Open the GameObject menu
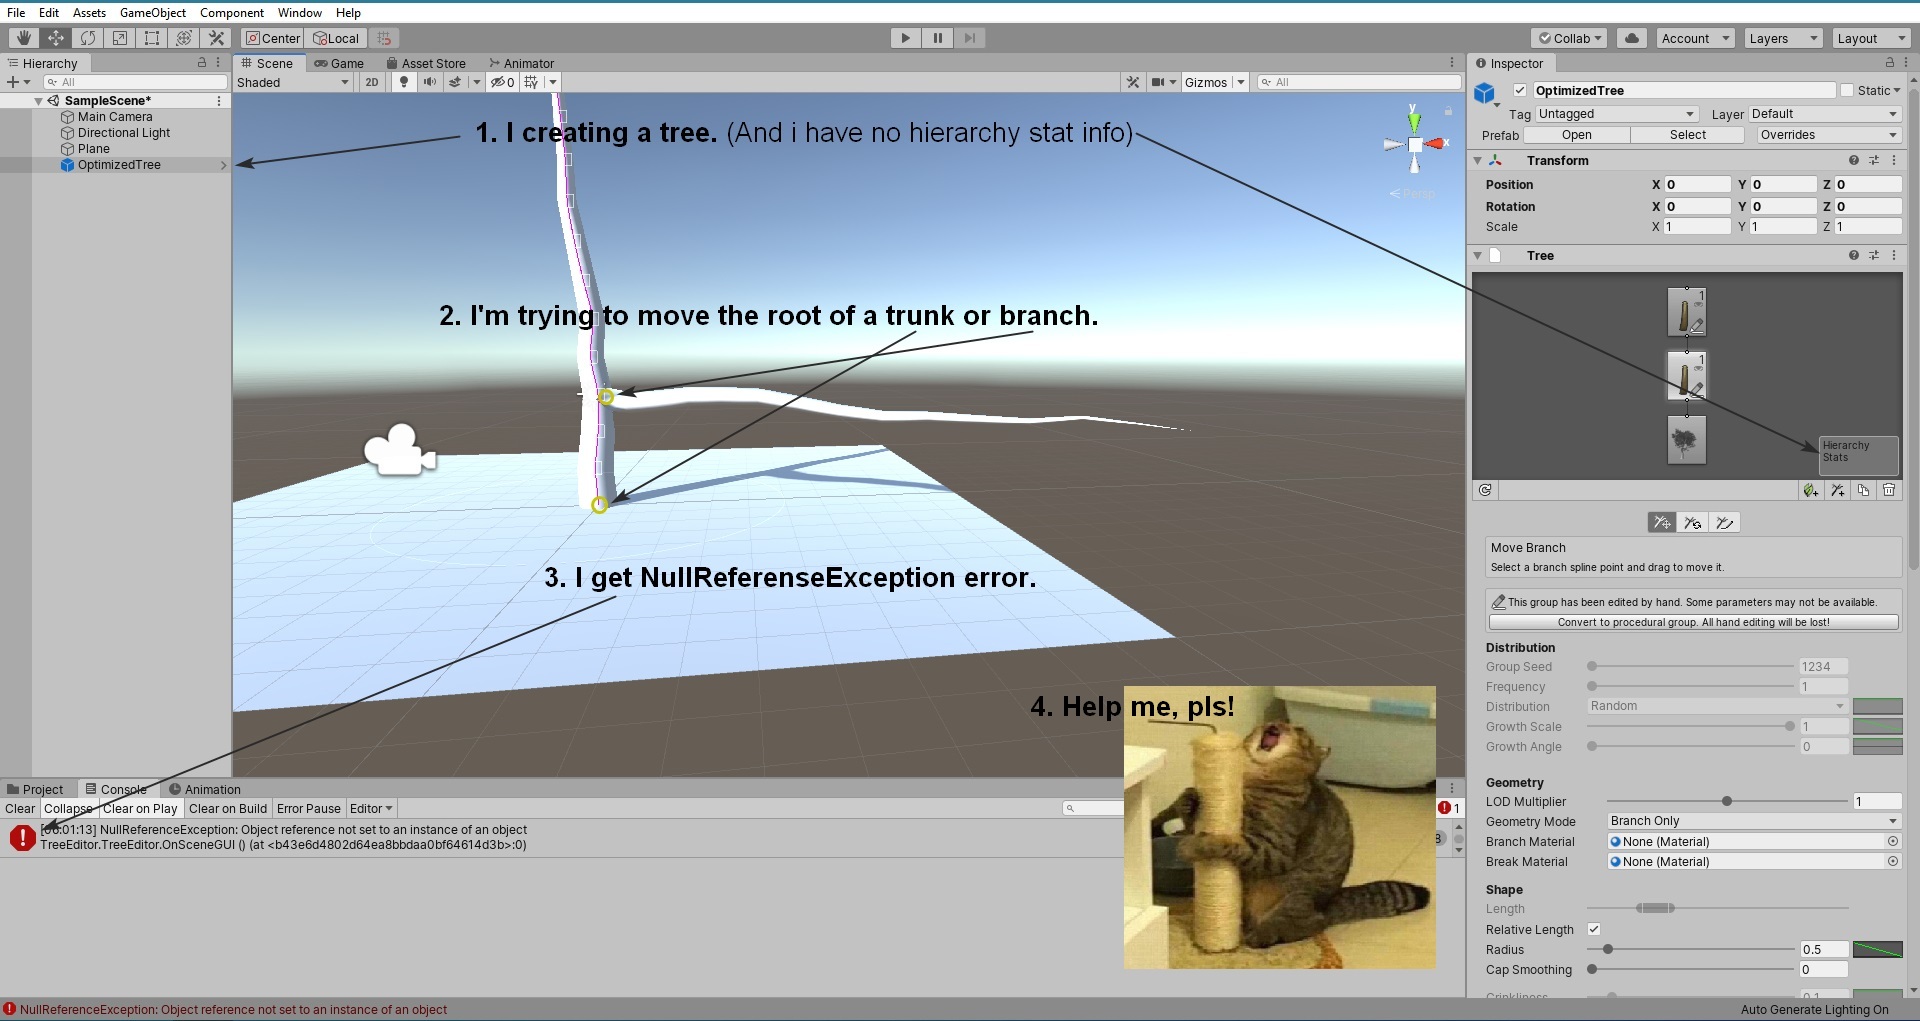 pyautogui.click(x=153, y=12)
